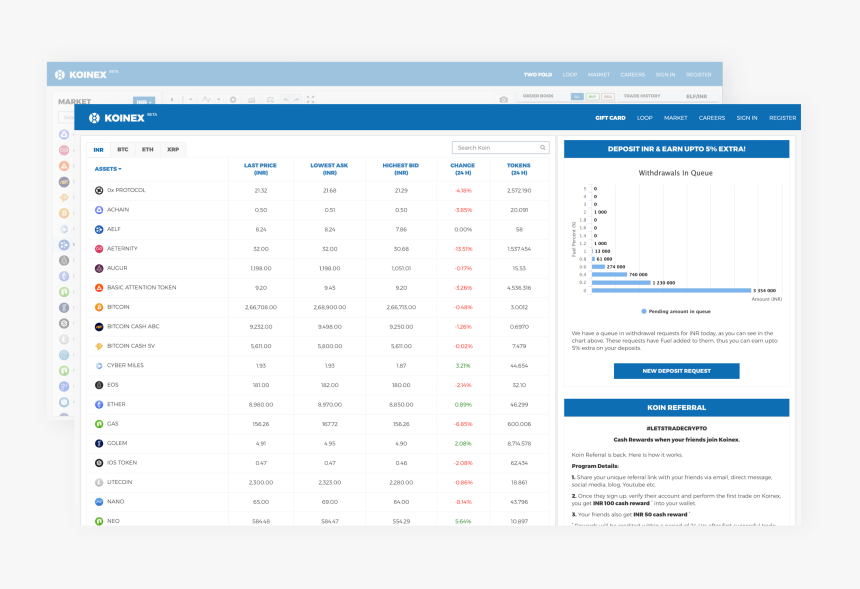Open the INR market dropdown in background window
Image resolution: width=860 pixels, height=589 pixels.
tap(143, 101)
